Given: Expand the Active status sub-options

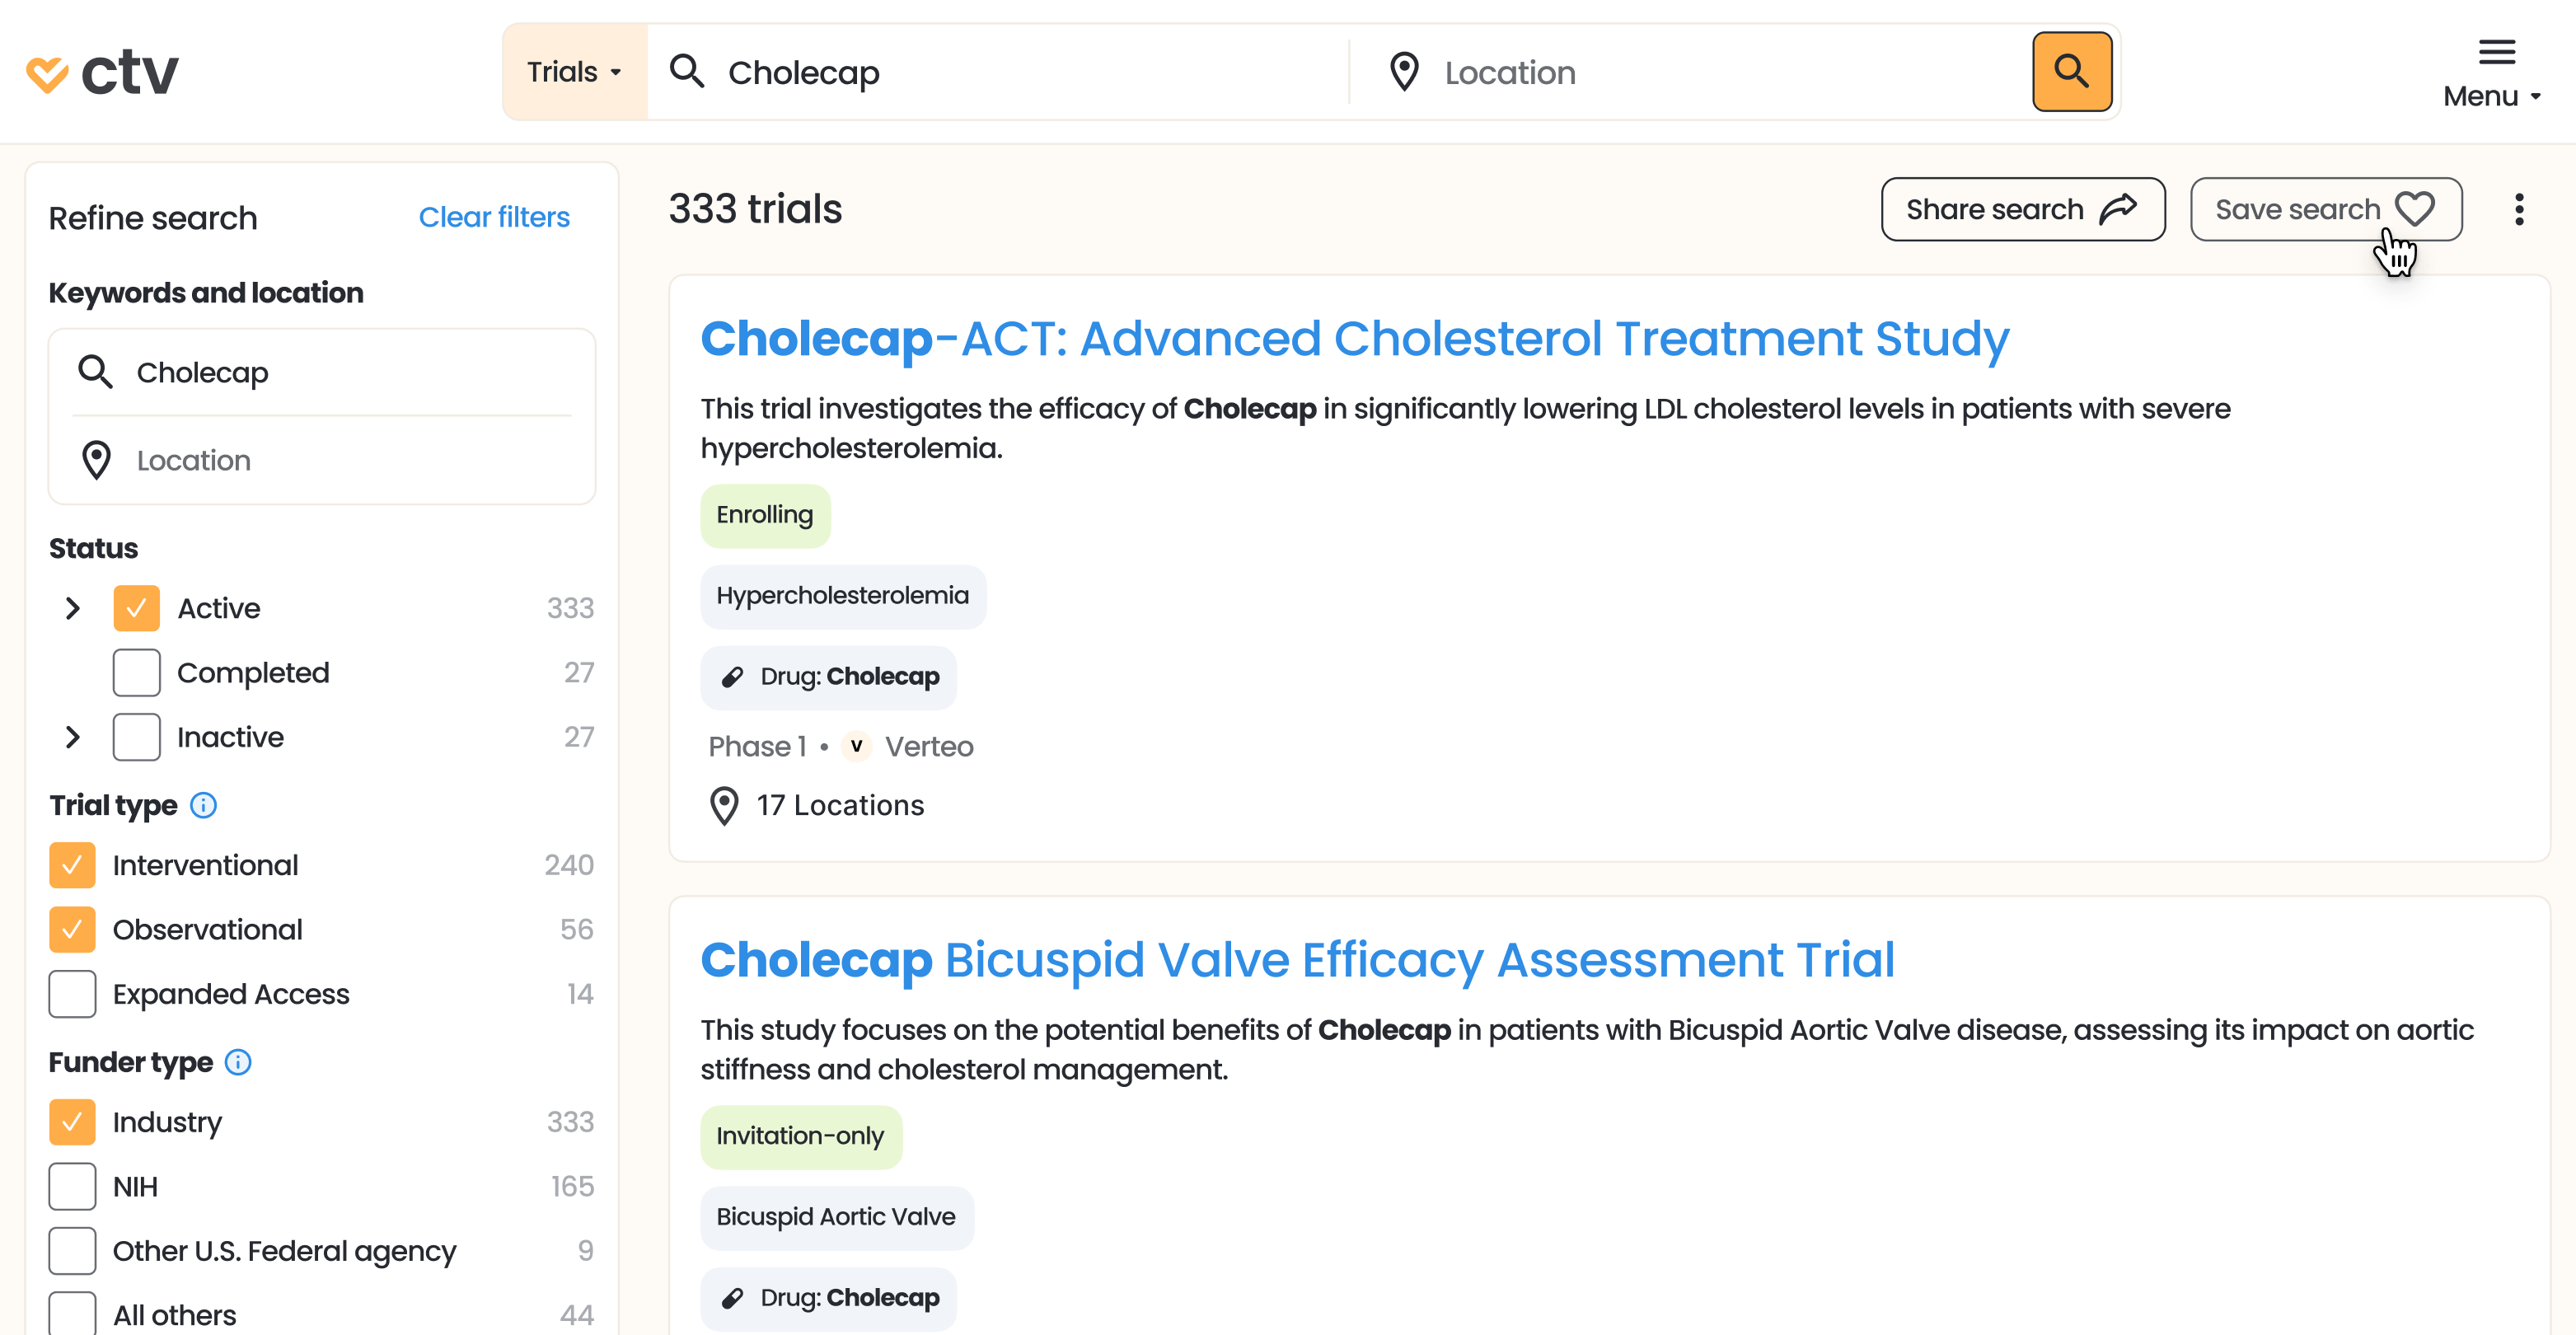Looking at the screenshot, I should [72, 608].
